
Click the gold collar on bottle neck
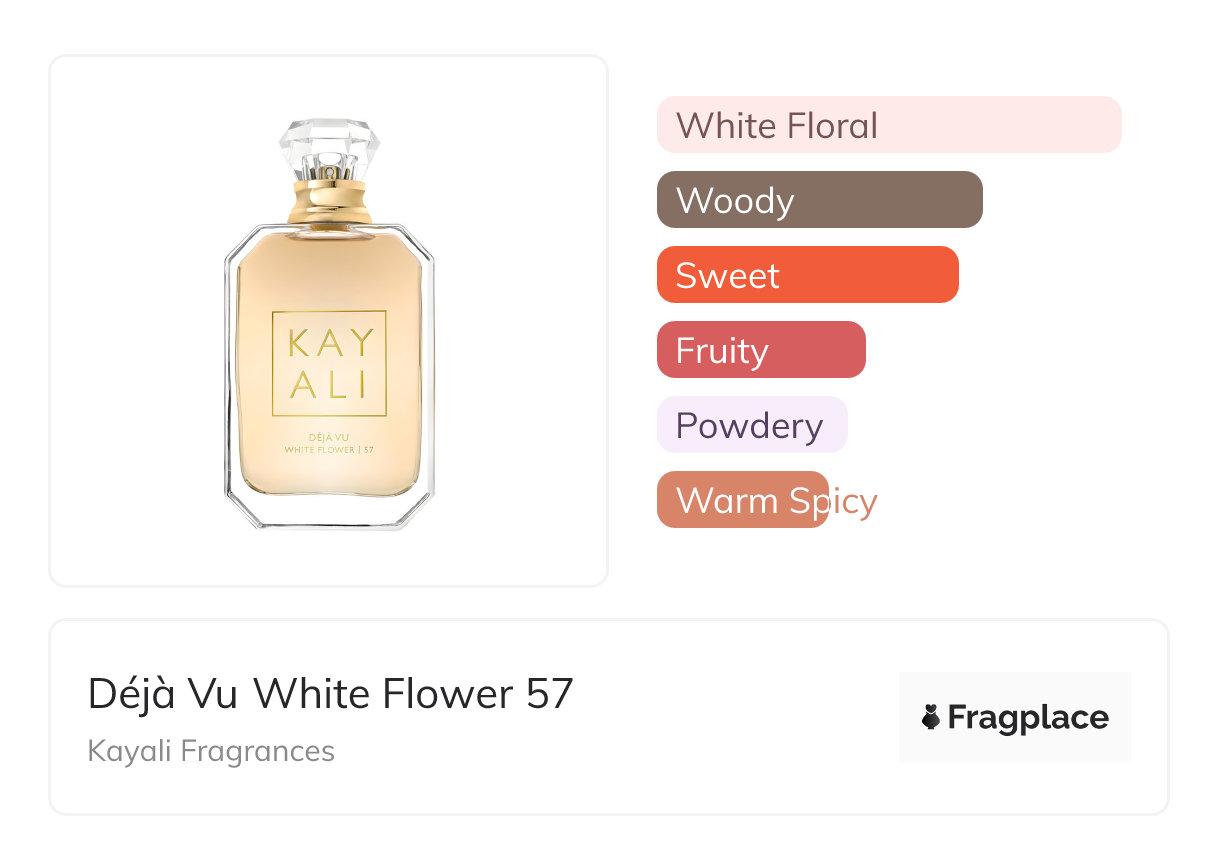(x=329, y=201)
